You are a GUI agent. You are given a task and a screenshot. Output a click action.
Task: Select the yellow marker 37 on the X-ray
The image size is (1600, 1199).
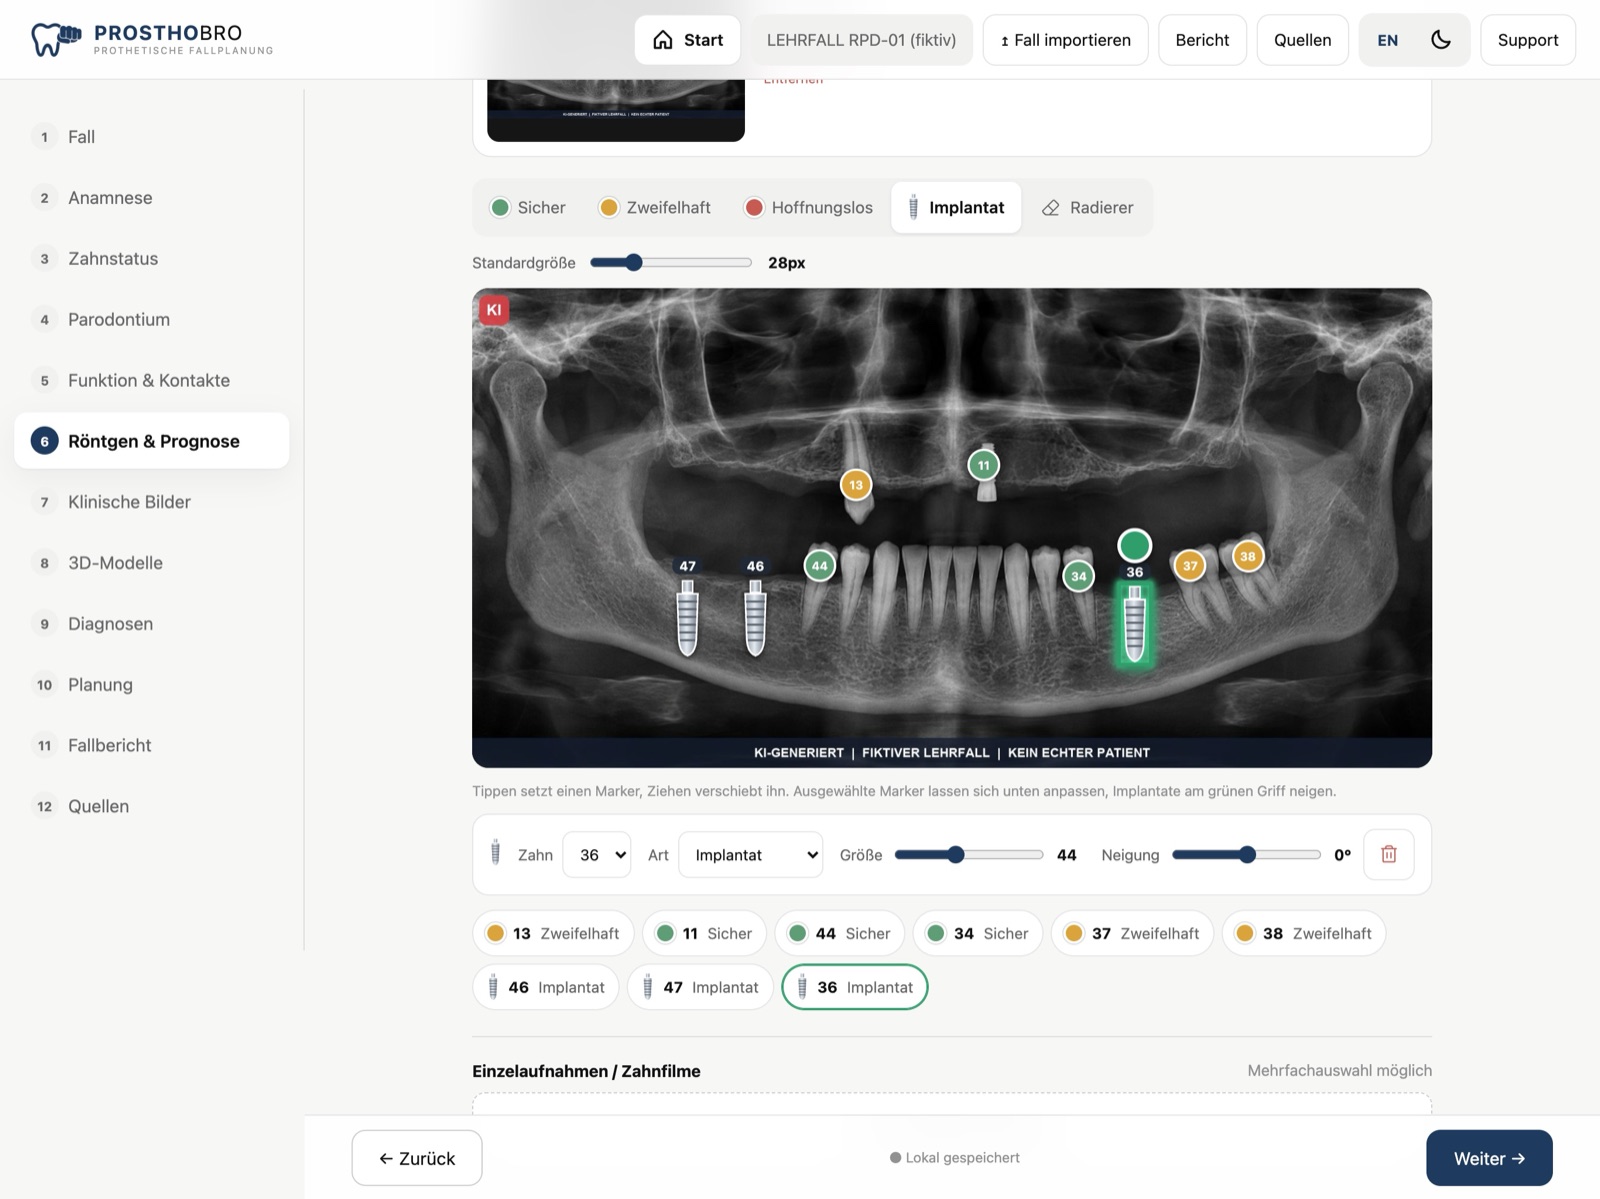pyautogui.click(x=1190, y=566)
